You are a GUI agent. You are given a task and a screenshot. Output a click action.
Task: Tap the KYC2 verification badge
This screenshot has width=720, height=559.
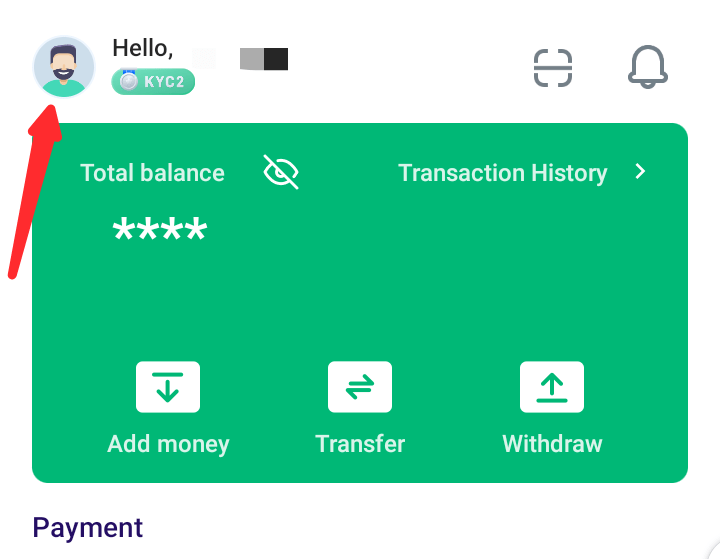153,82
